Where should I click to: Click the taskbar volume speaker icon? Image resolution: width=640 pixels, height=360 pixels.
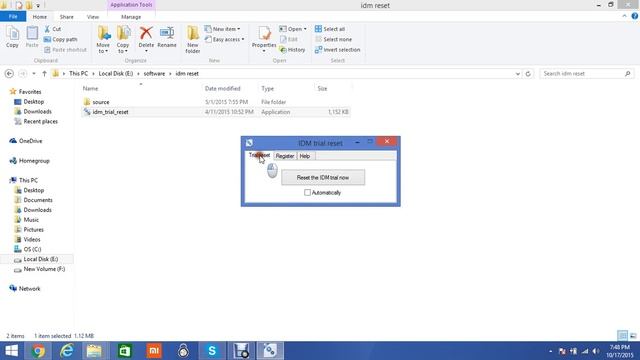[596, 351]
